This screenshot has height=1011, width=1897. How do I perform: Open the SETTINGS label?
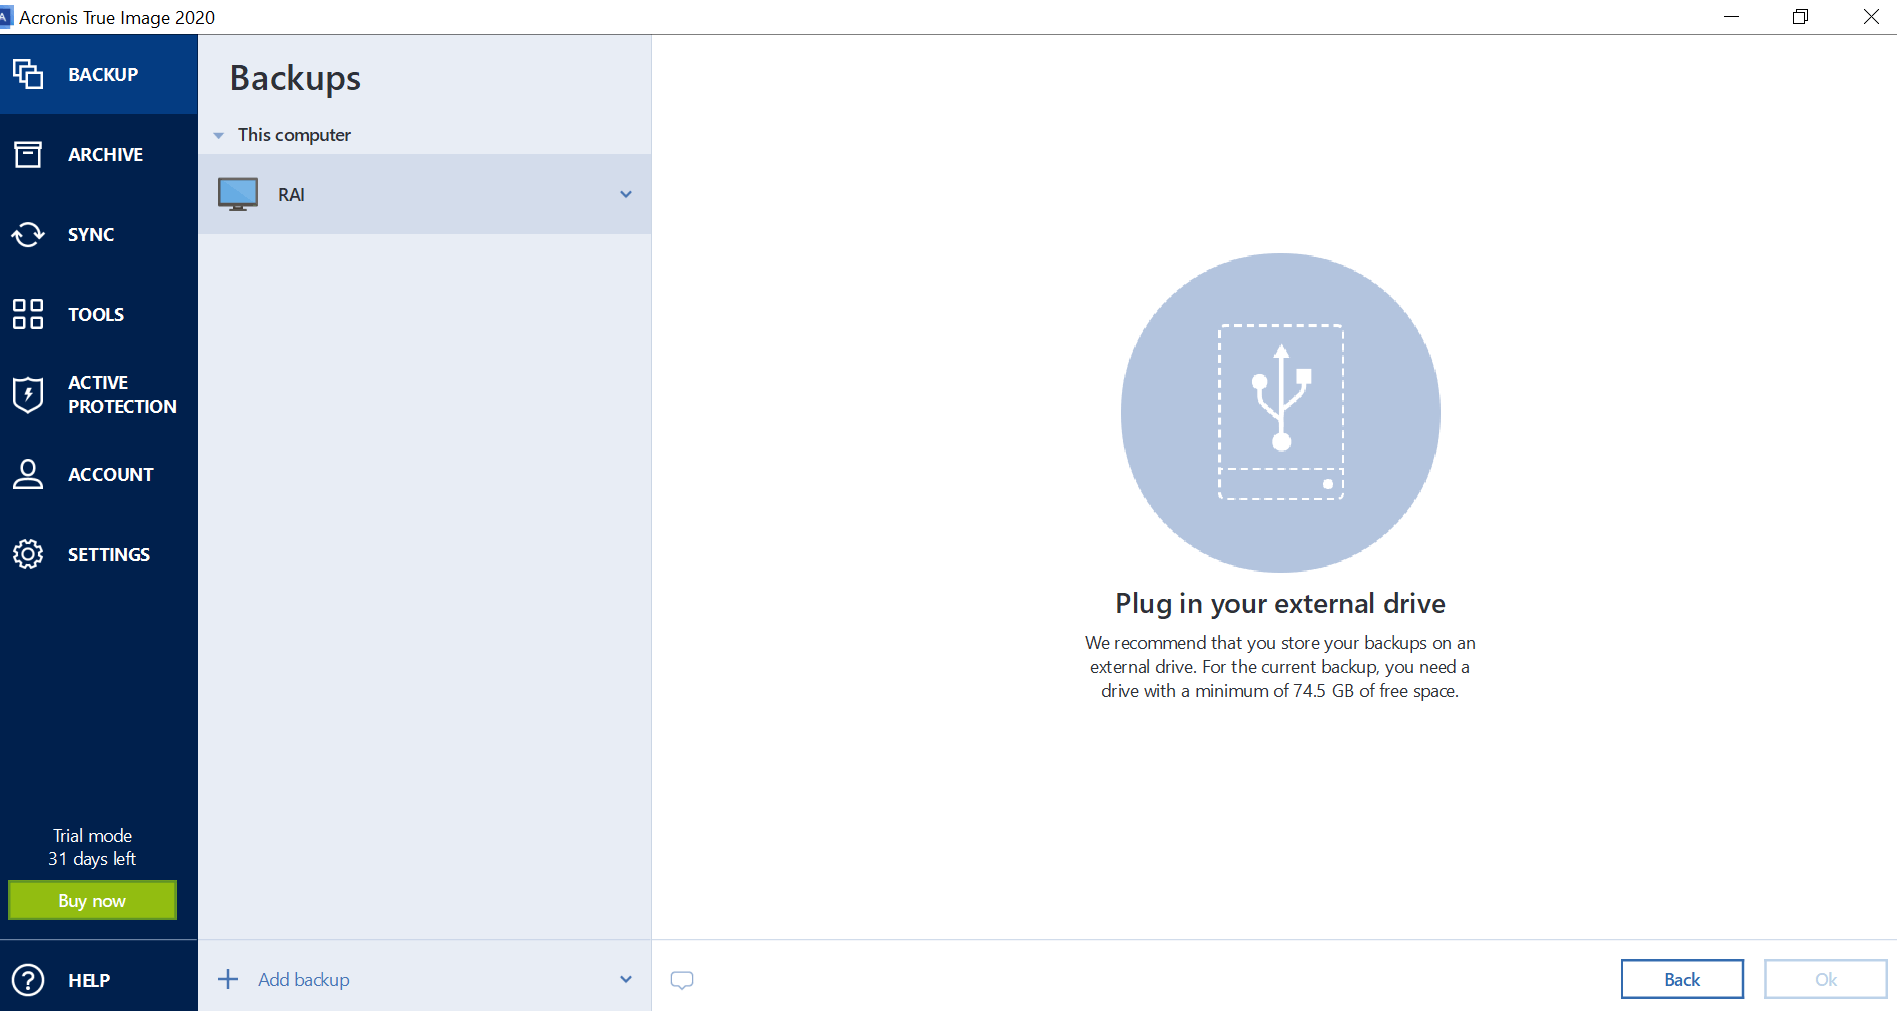coord(109,555)
